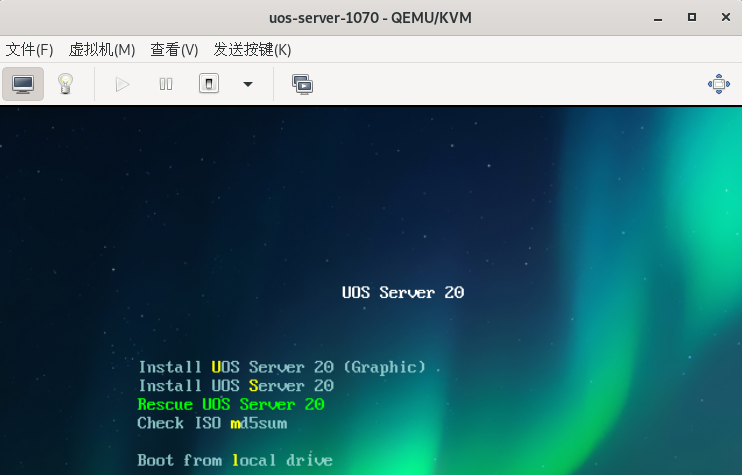Open the 虚拟机(M) menu
The height and width of the screenshot is (475, 742).
(102, 49)
